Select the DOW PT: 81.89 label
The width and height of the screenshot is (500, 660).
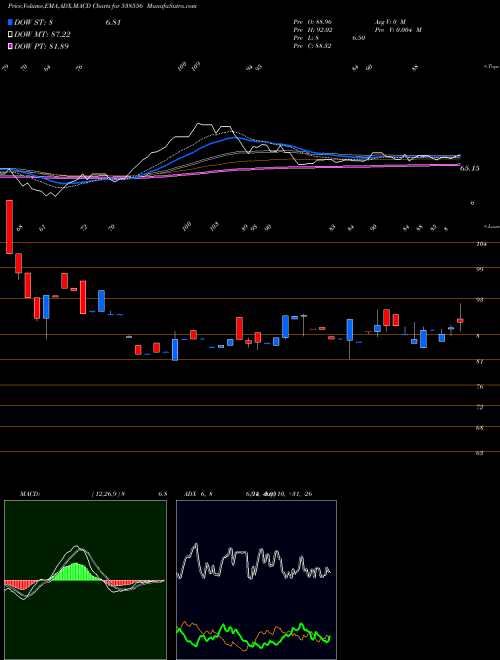(x=41, y=46)
